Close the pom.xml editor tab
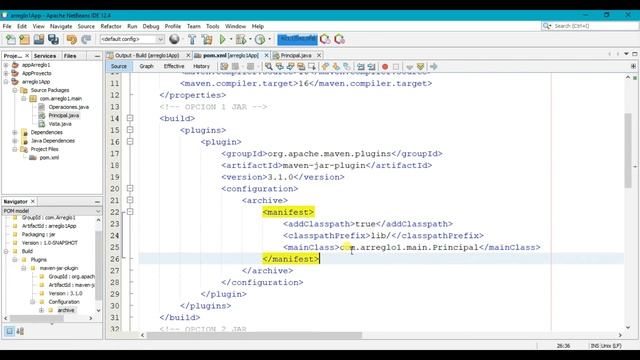The width and height of the screenshot is (640, 360). (267, 55)
